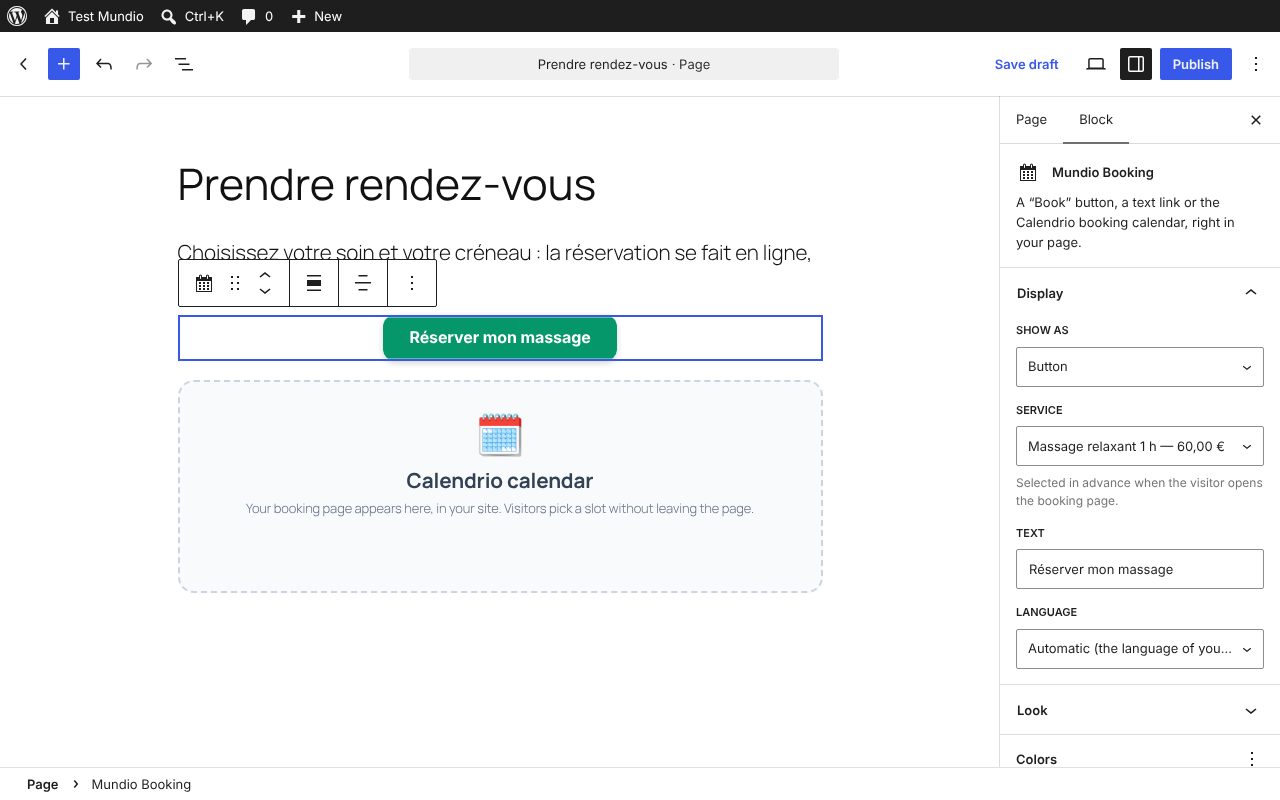Open the blue block inserter plus button
1280x800 pixels.
pos(64,64)
